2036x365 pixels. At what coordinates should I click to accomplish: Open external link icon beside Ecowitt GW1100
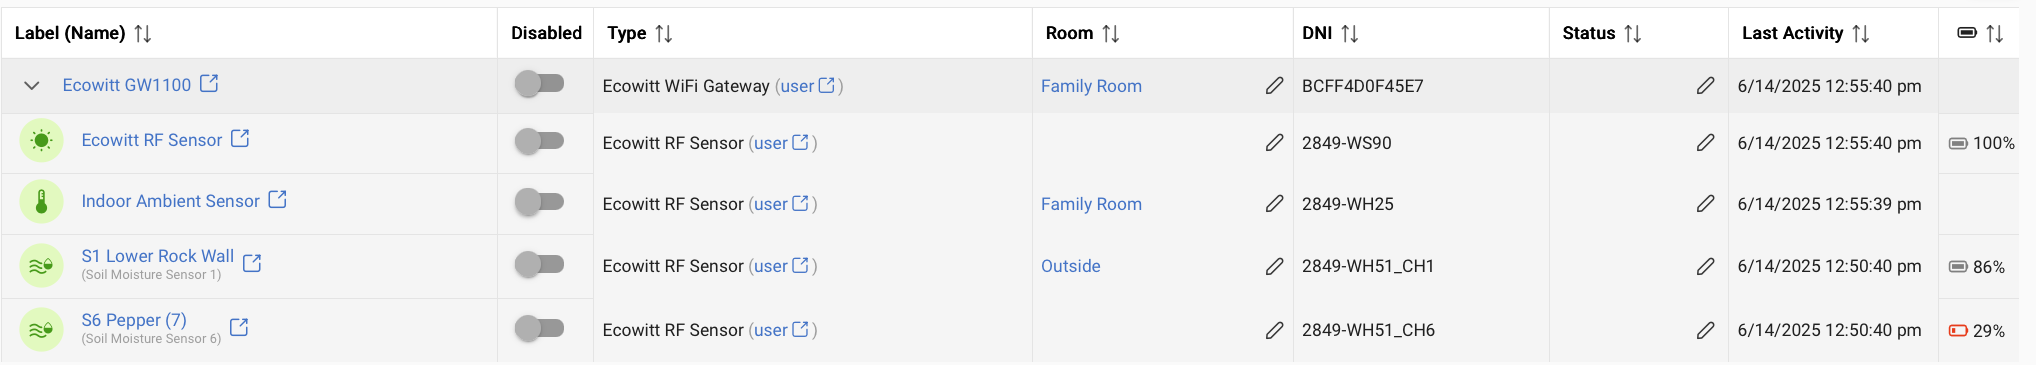click(x=209, y=84)
